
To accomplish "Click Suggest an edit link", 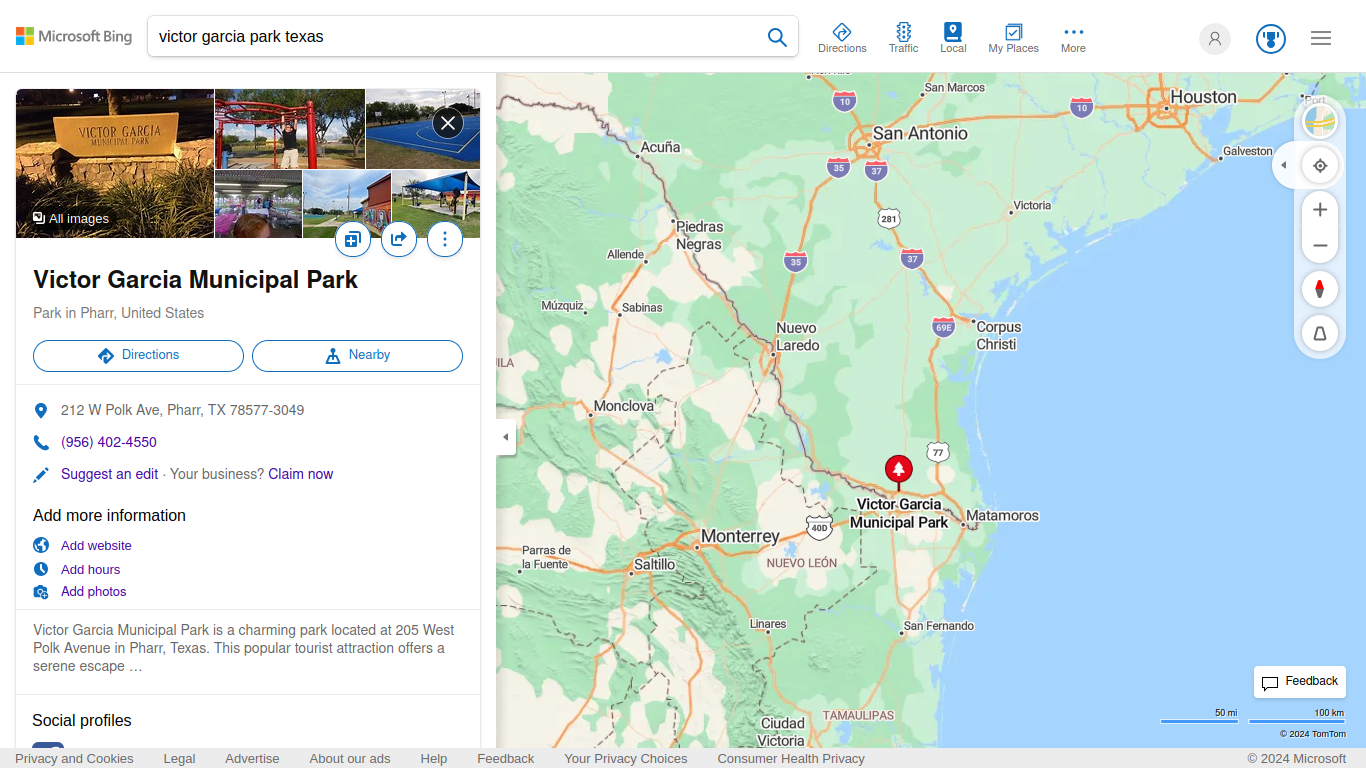I will click(x=109, y=474).
